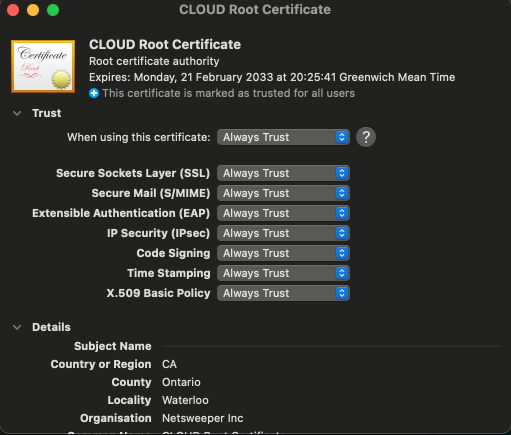Open Secure Mail (S/MIME) trust dropdown

tap(283, 193)
